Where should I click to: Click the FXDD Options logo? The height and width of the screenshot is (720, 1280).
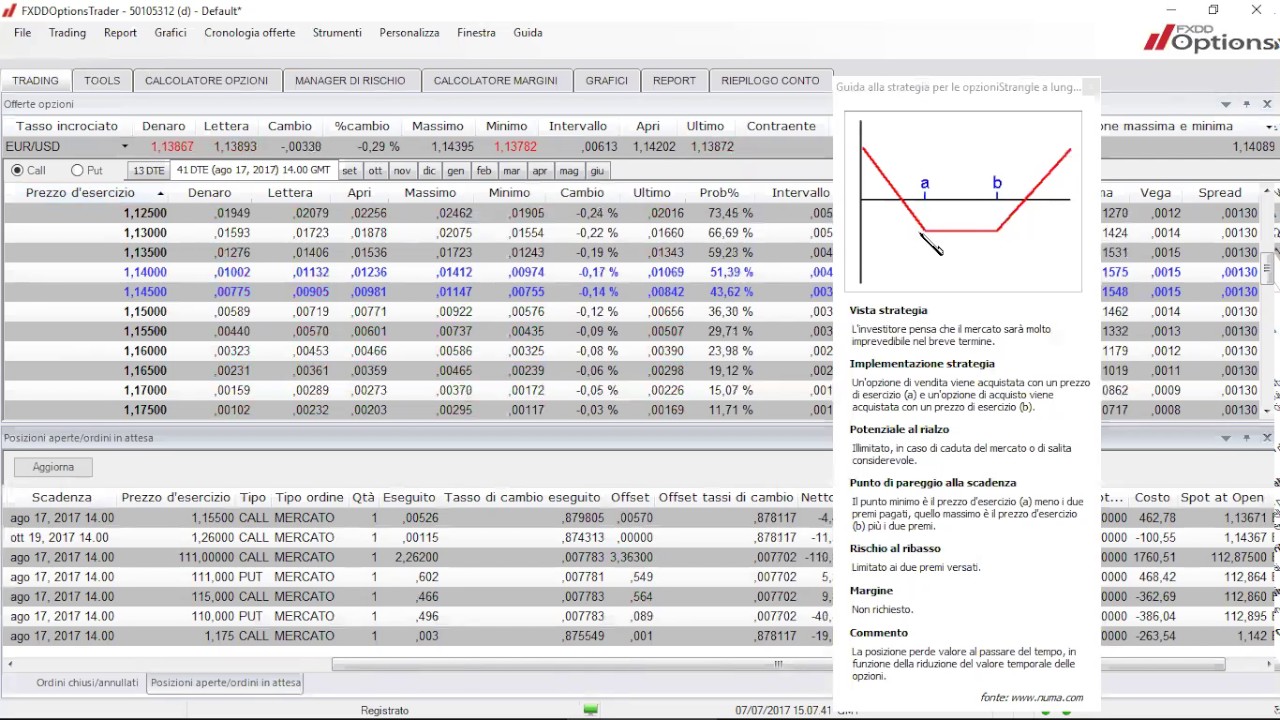pyautogui.click(x=1212, y=38)
